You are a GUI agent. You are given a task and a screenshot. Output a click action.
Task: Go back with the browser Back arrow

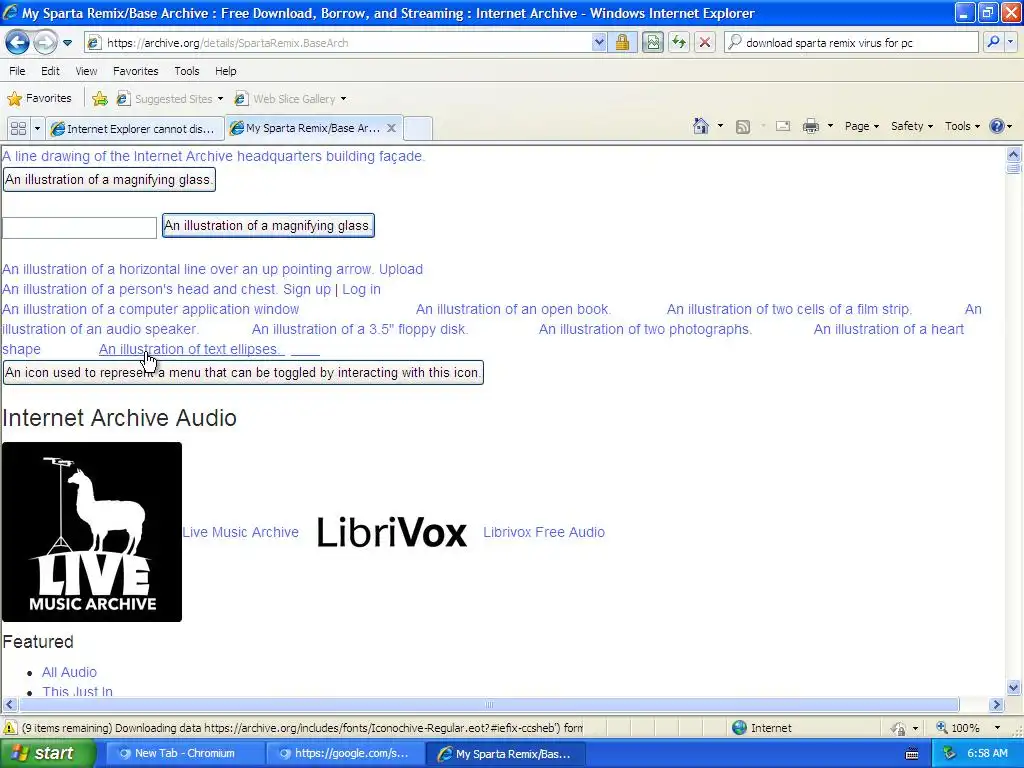17,43
